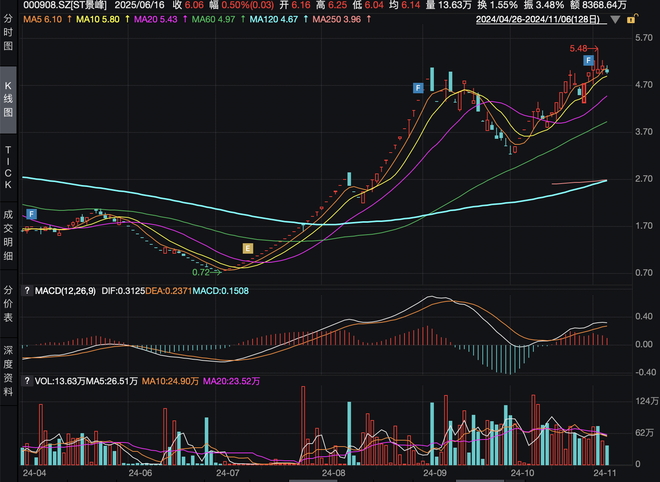This screenshot has height=482, width=660.
Task: Open MACD(12,26,9) indicator parameter settings
Action: click(63, 291)
